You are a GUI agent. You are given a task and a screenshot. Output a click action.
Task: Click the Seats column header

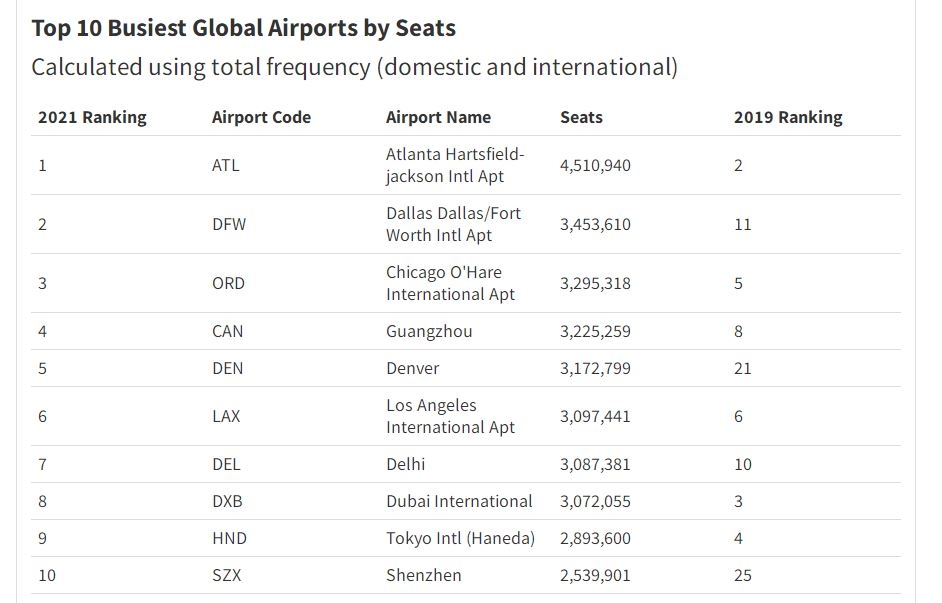pyautogui.click(x=581, y=117)
